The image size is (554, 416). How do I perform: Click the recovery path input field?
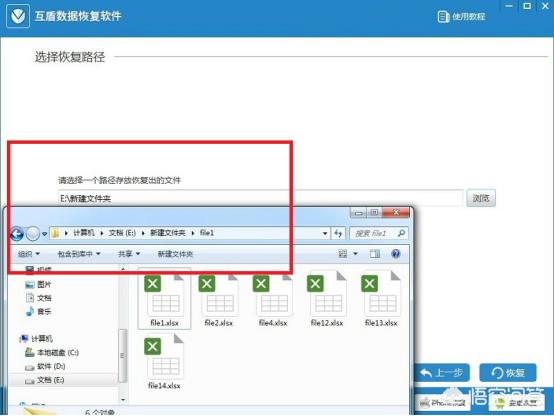tap(260, 198)
